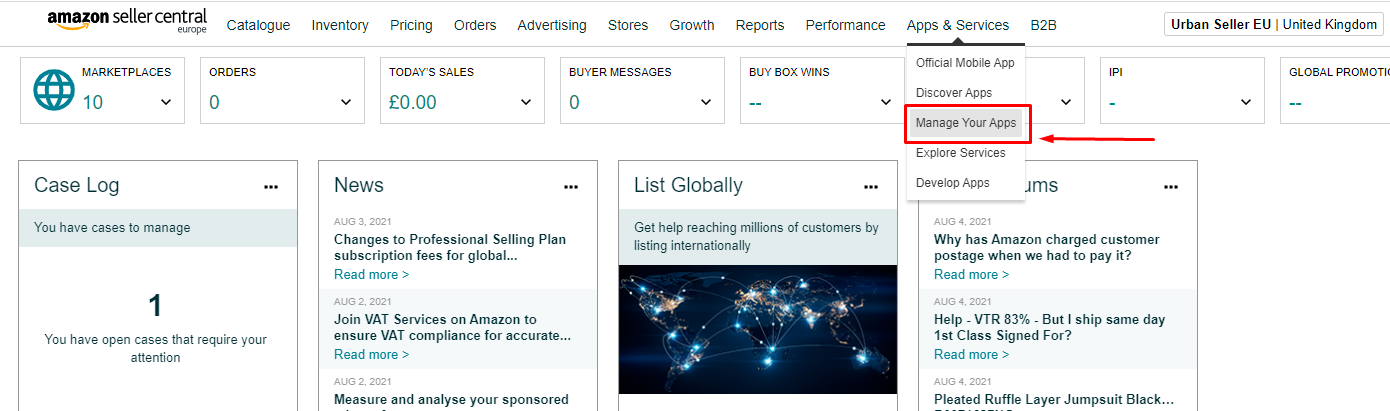Click the Amazon Seller Central logo
The image size is (1390, 411).
pos(127,22)
